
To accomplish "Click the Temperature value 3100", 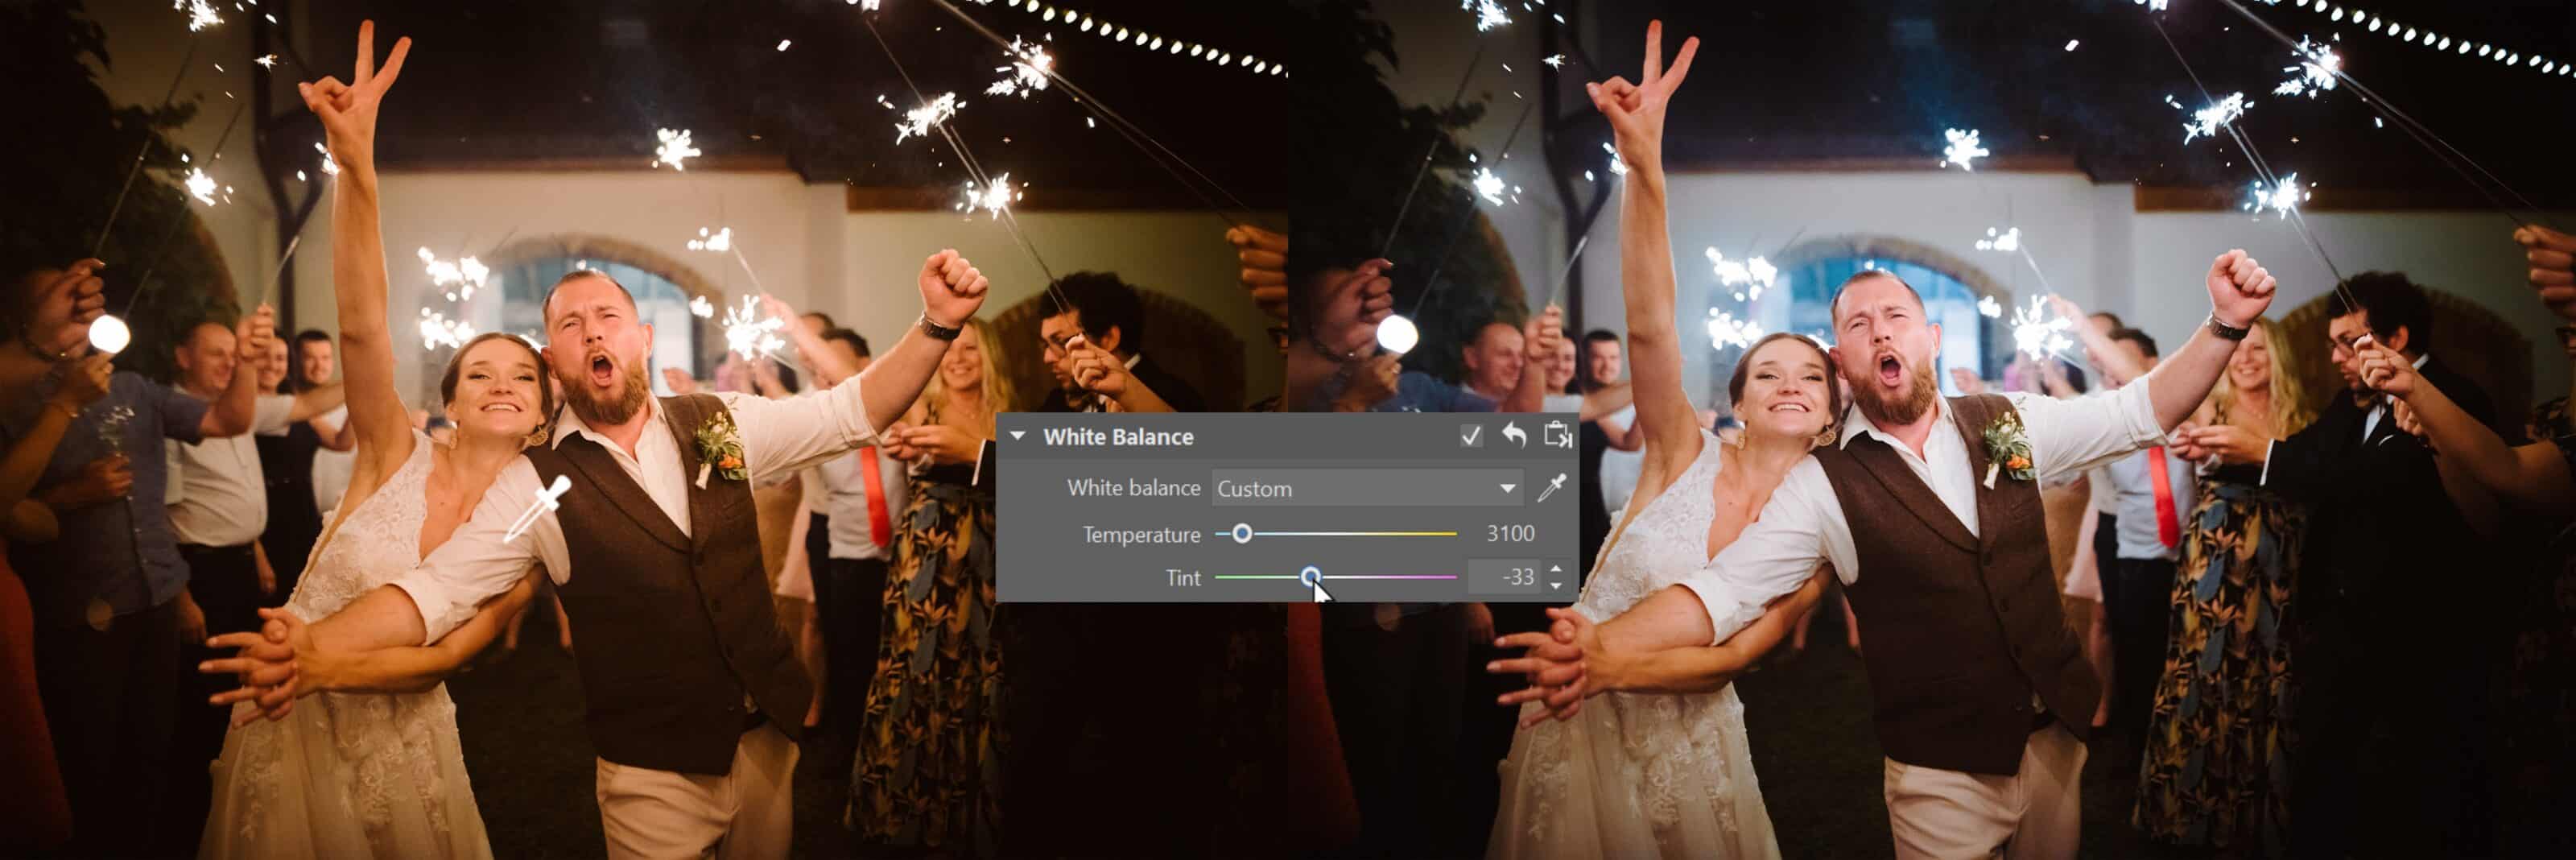I will click(x=1510, y=534).
